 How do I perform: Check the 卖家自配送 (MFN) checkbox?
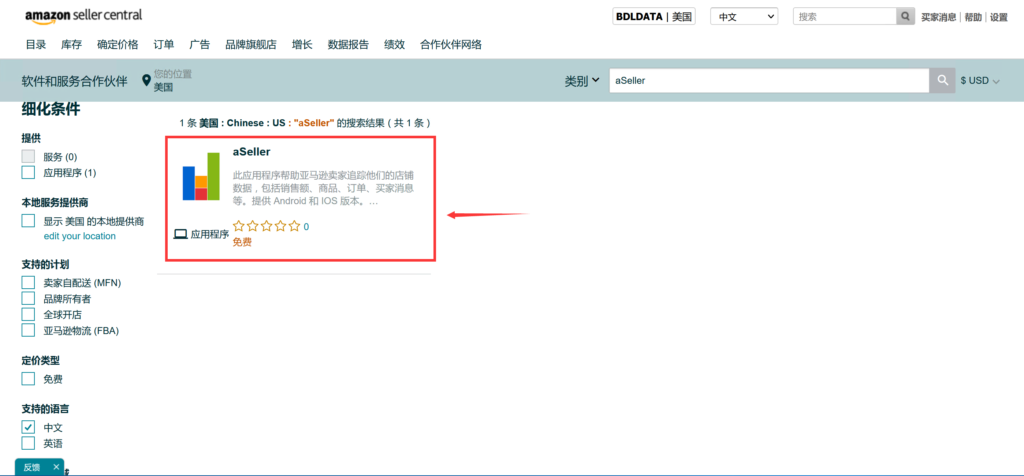(28, 283)
